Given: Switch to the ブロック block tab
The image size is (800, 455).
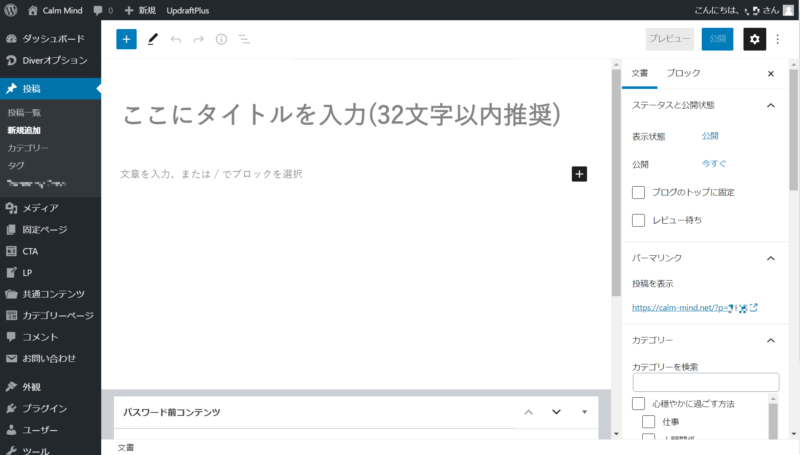Looking at the screenshot, I should [x=683, y=73].
